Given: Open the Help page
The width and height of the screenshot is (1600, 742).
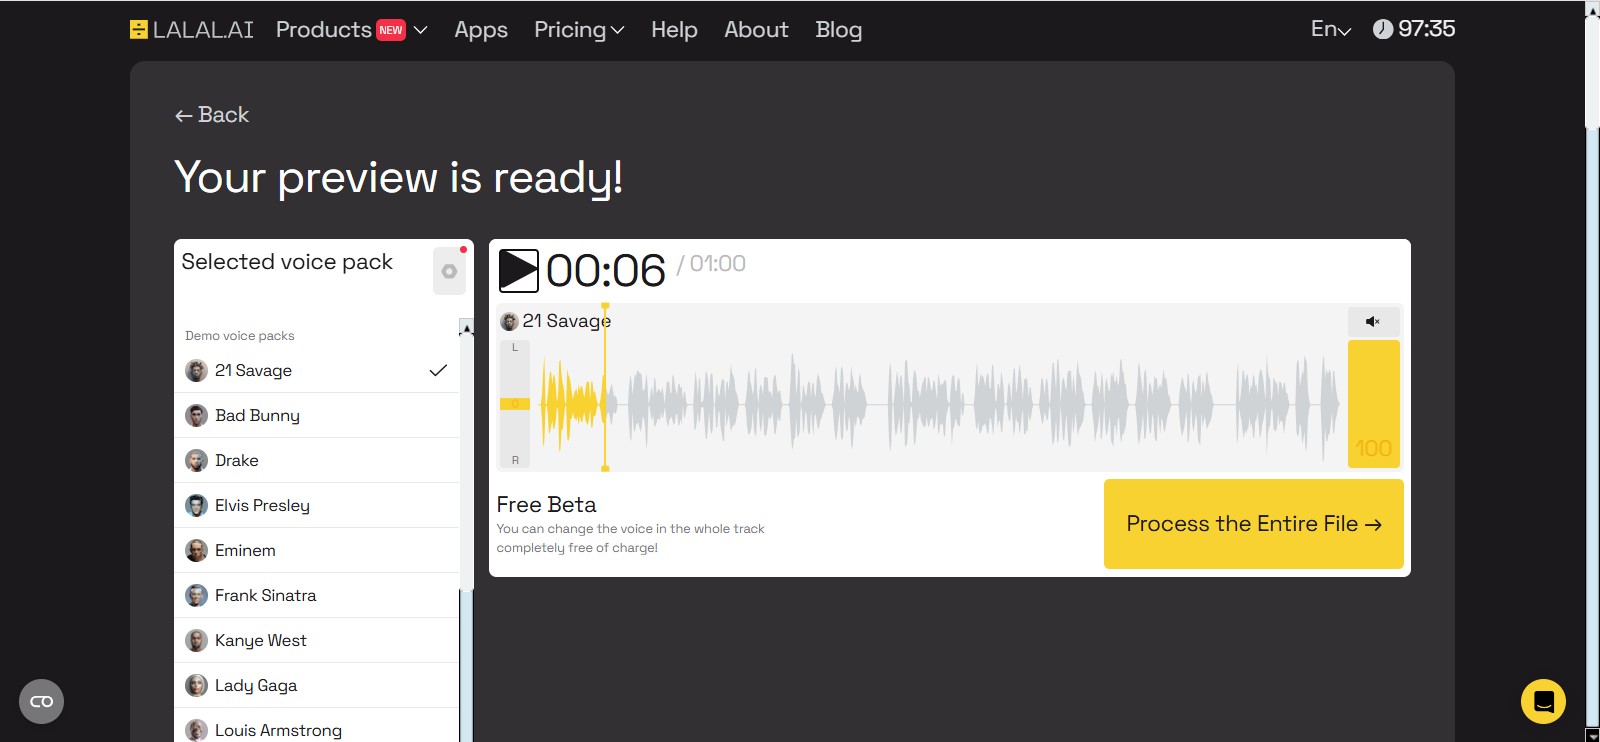Looking at the screenshot, I should 674,30.
